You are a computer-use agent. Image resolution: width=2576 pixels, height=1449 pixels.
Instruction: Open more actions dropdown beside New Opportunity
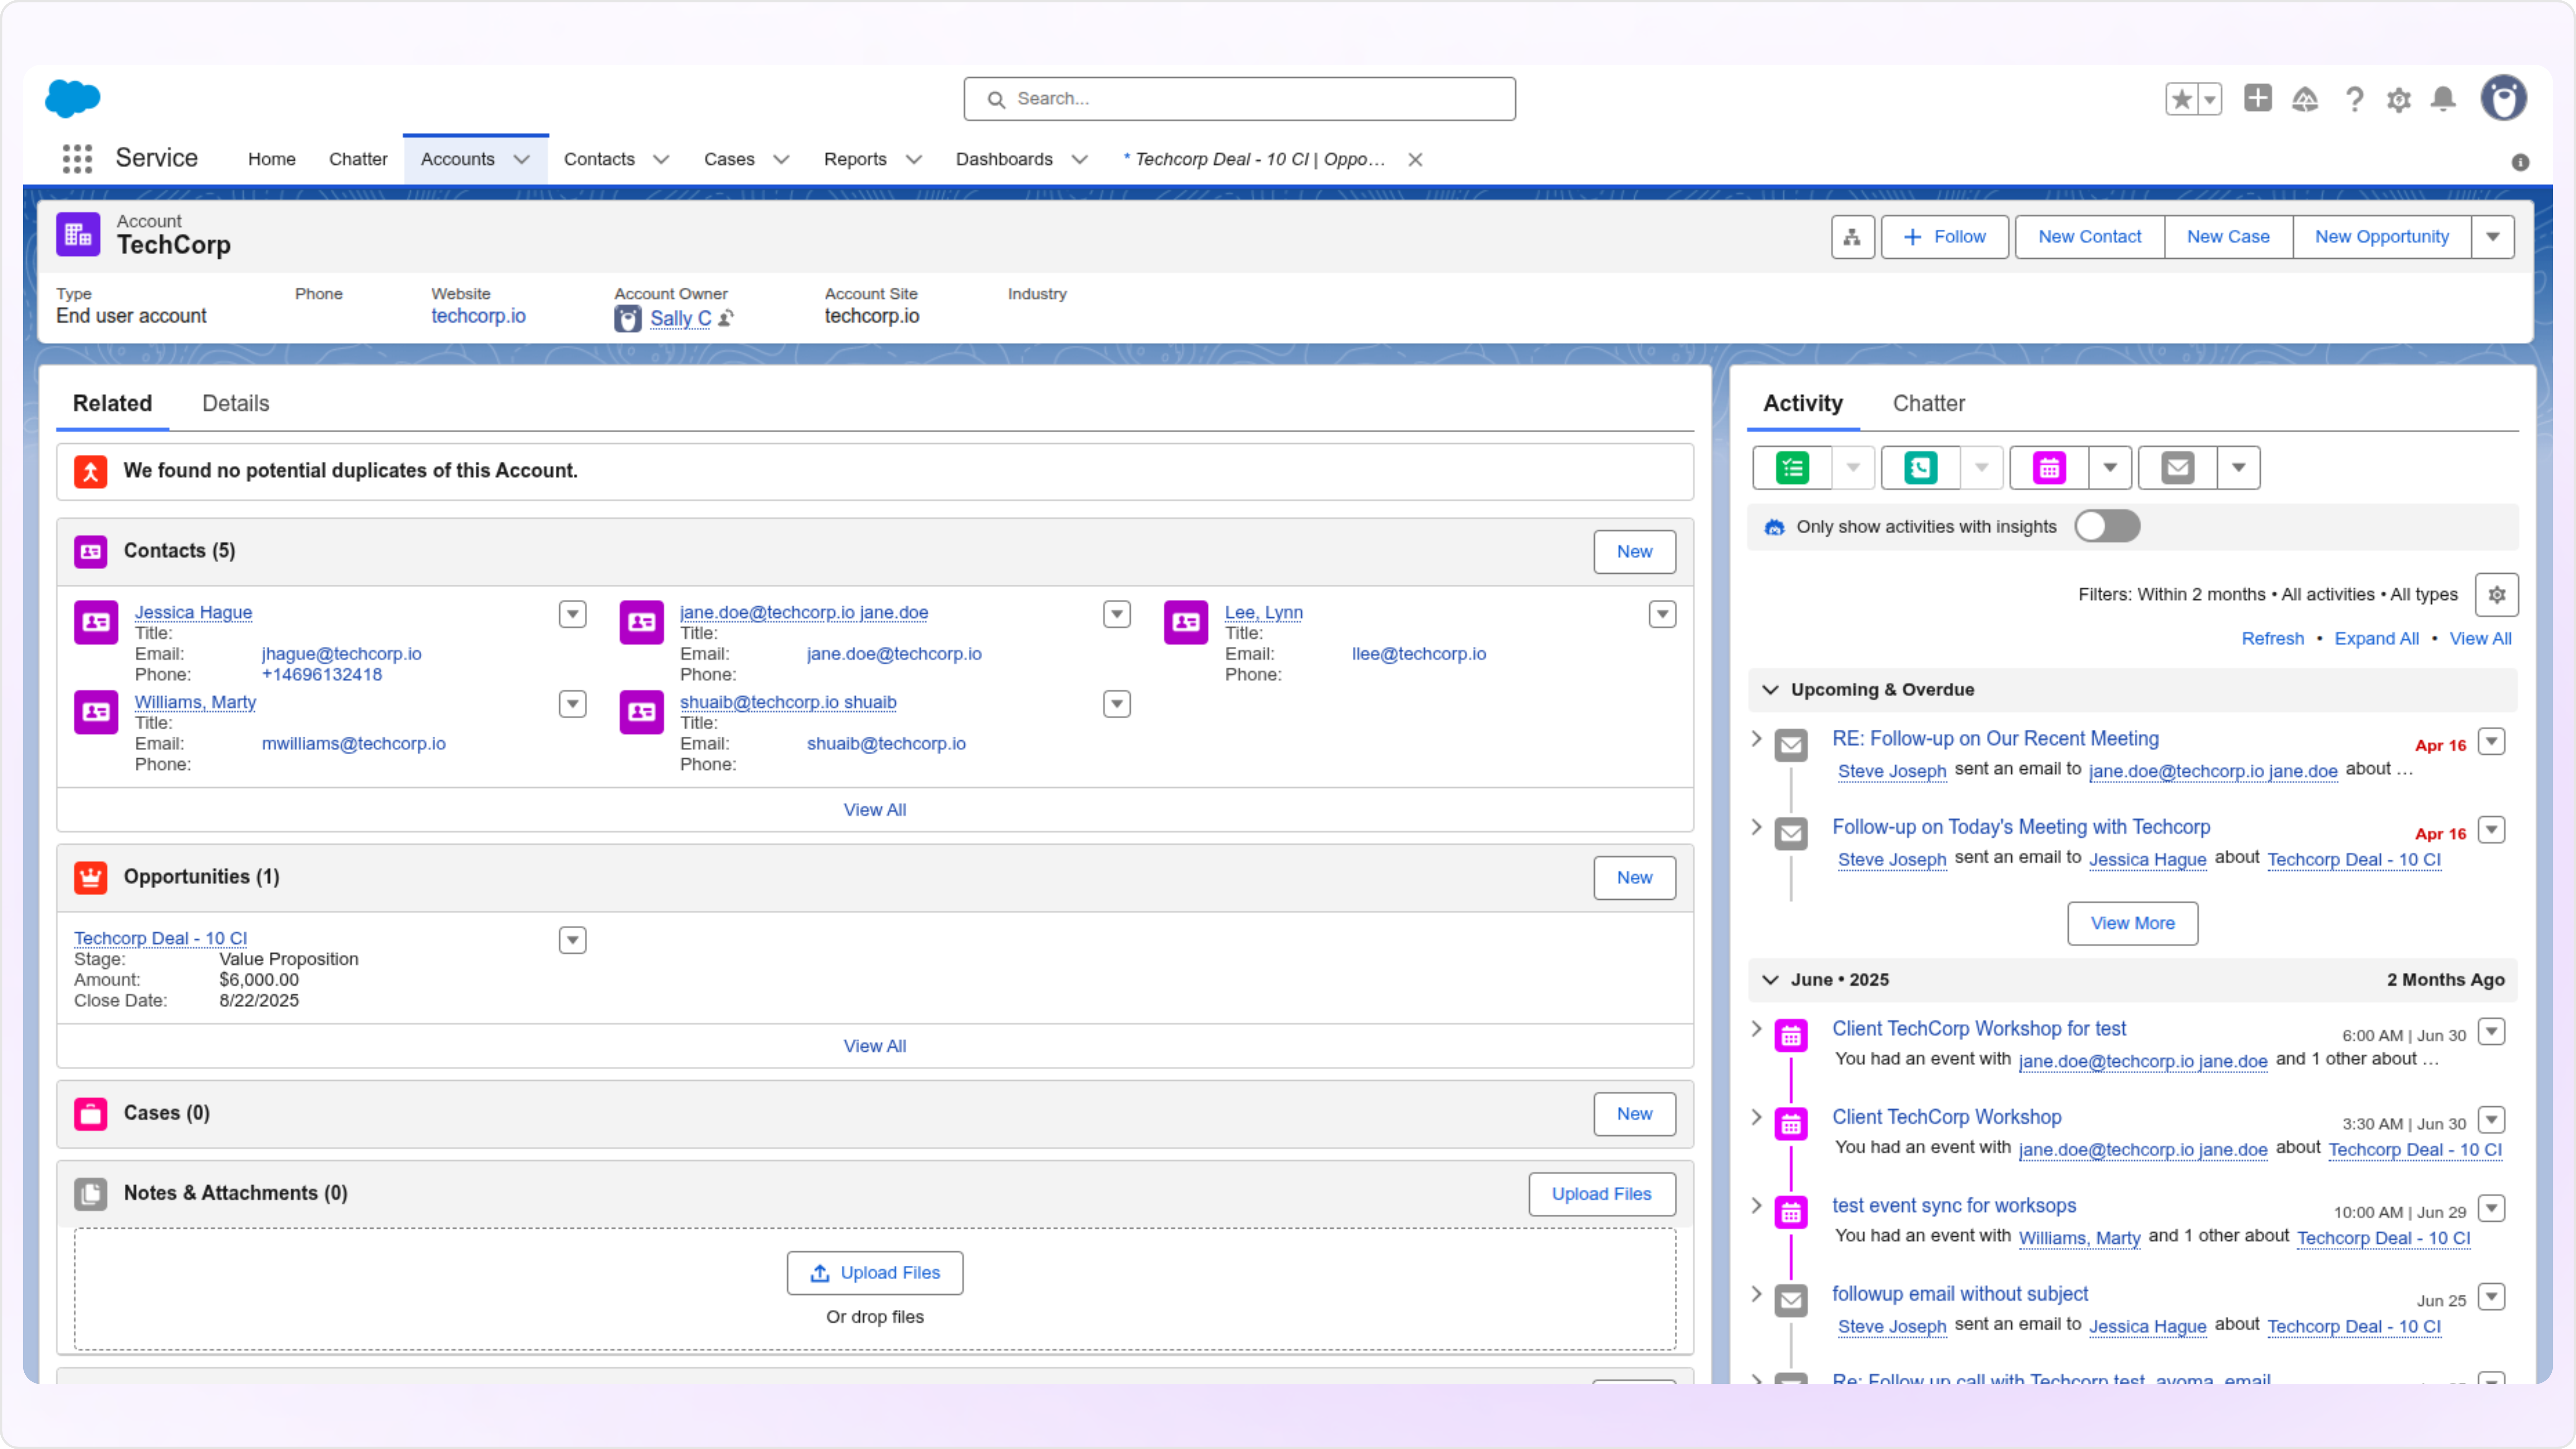tap(2492, 237)
